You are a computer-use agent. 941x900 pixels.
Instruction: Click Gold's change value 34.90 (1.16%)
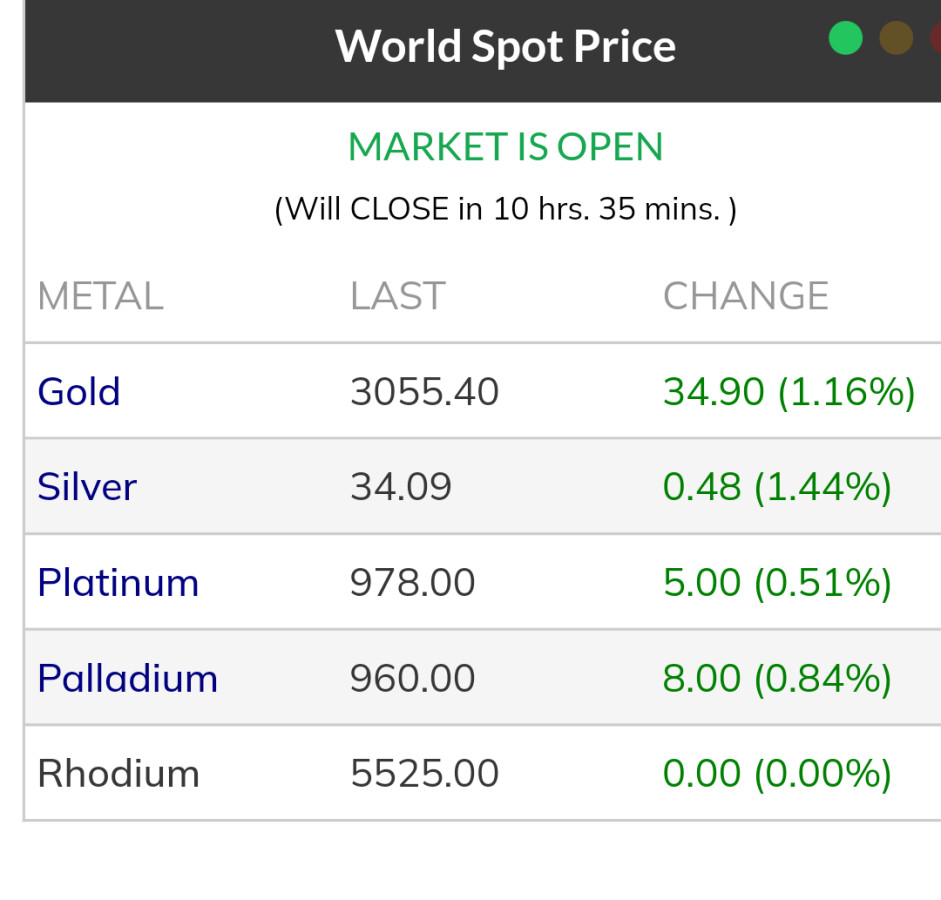pos(789,391)
